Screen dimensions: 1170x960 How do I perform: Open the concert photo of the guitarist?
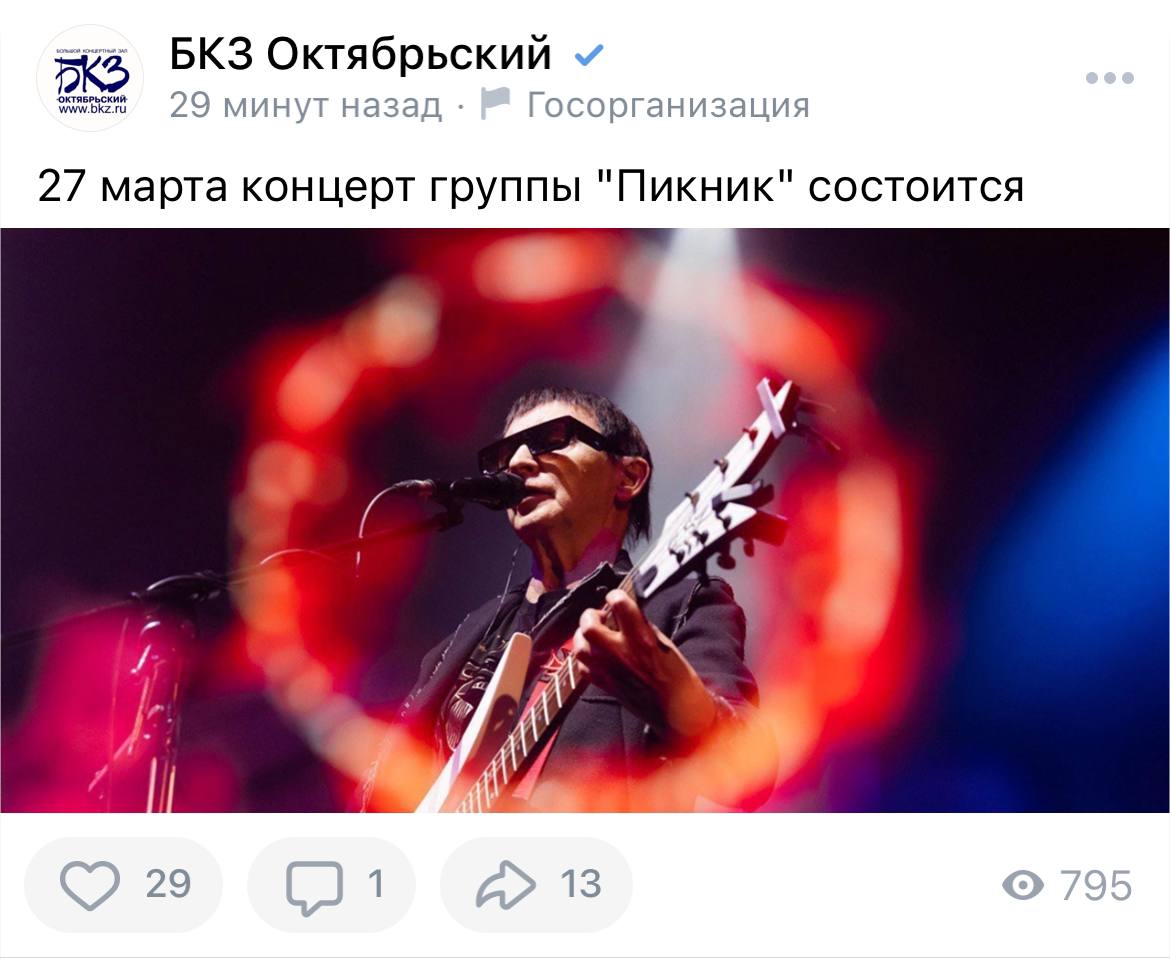(585, 520)
